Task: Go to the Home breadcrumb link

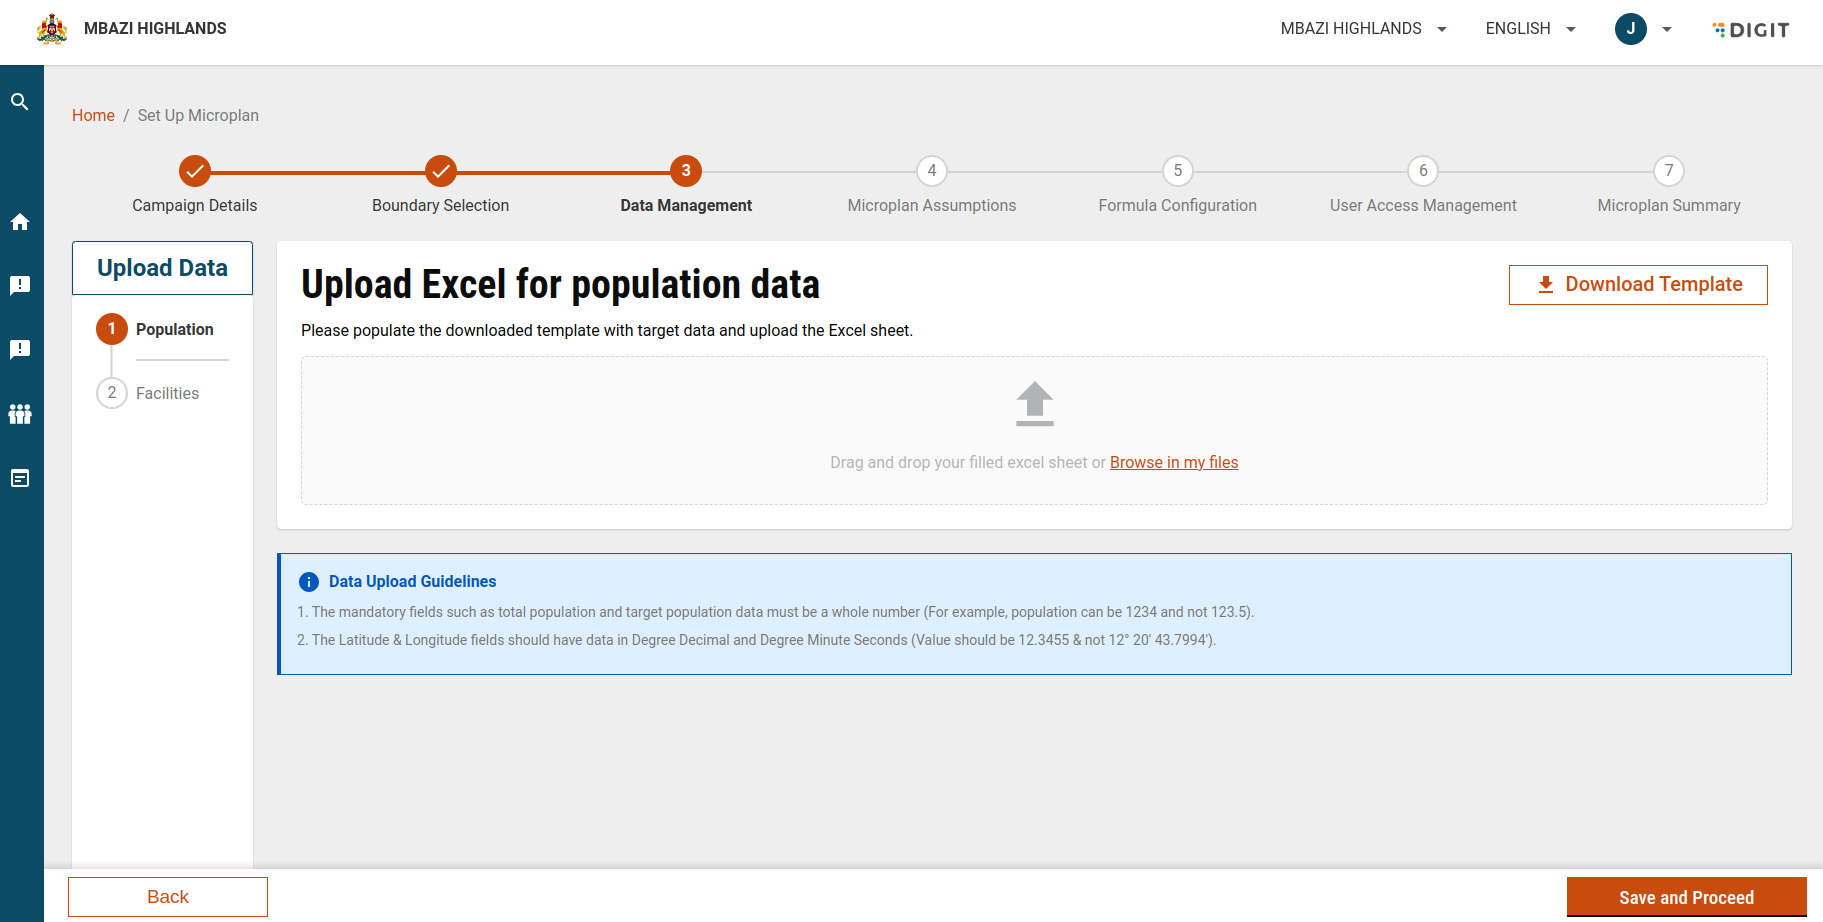Action: (93, 115)
